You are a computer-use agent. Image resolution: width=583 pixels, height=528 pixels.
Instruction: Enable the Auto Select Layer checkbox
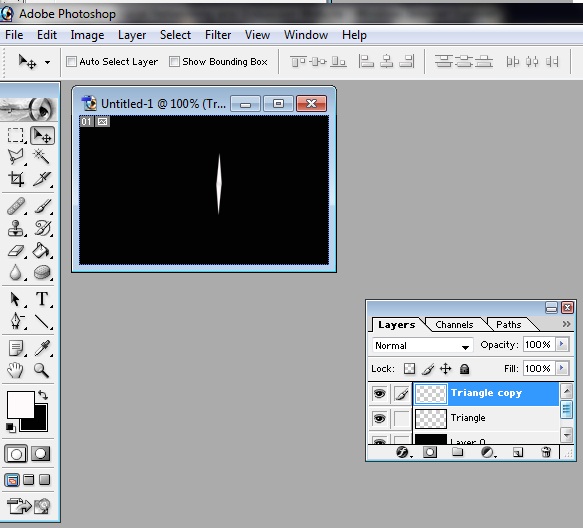click(71, 61)
